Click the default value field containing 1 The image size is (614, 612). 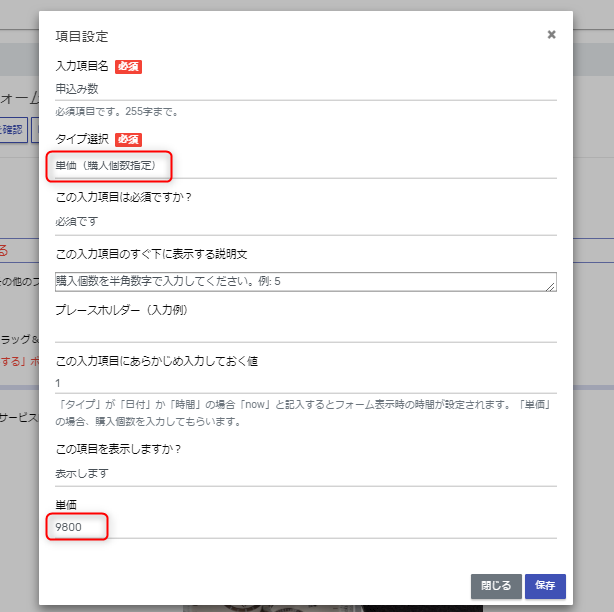[x=305, y=383]
